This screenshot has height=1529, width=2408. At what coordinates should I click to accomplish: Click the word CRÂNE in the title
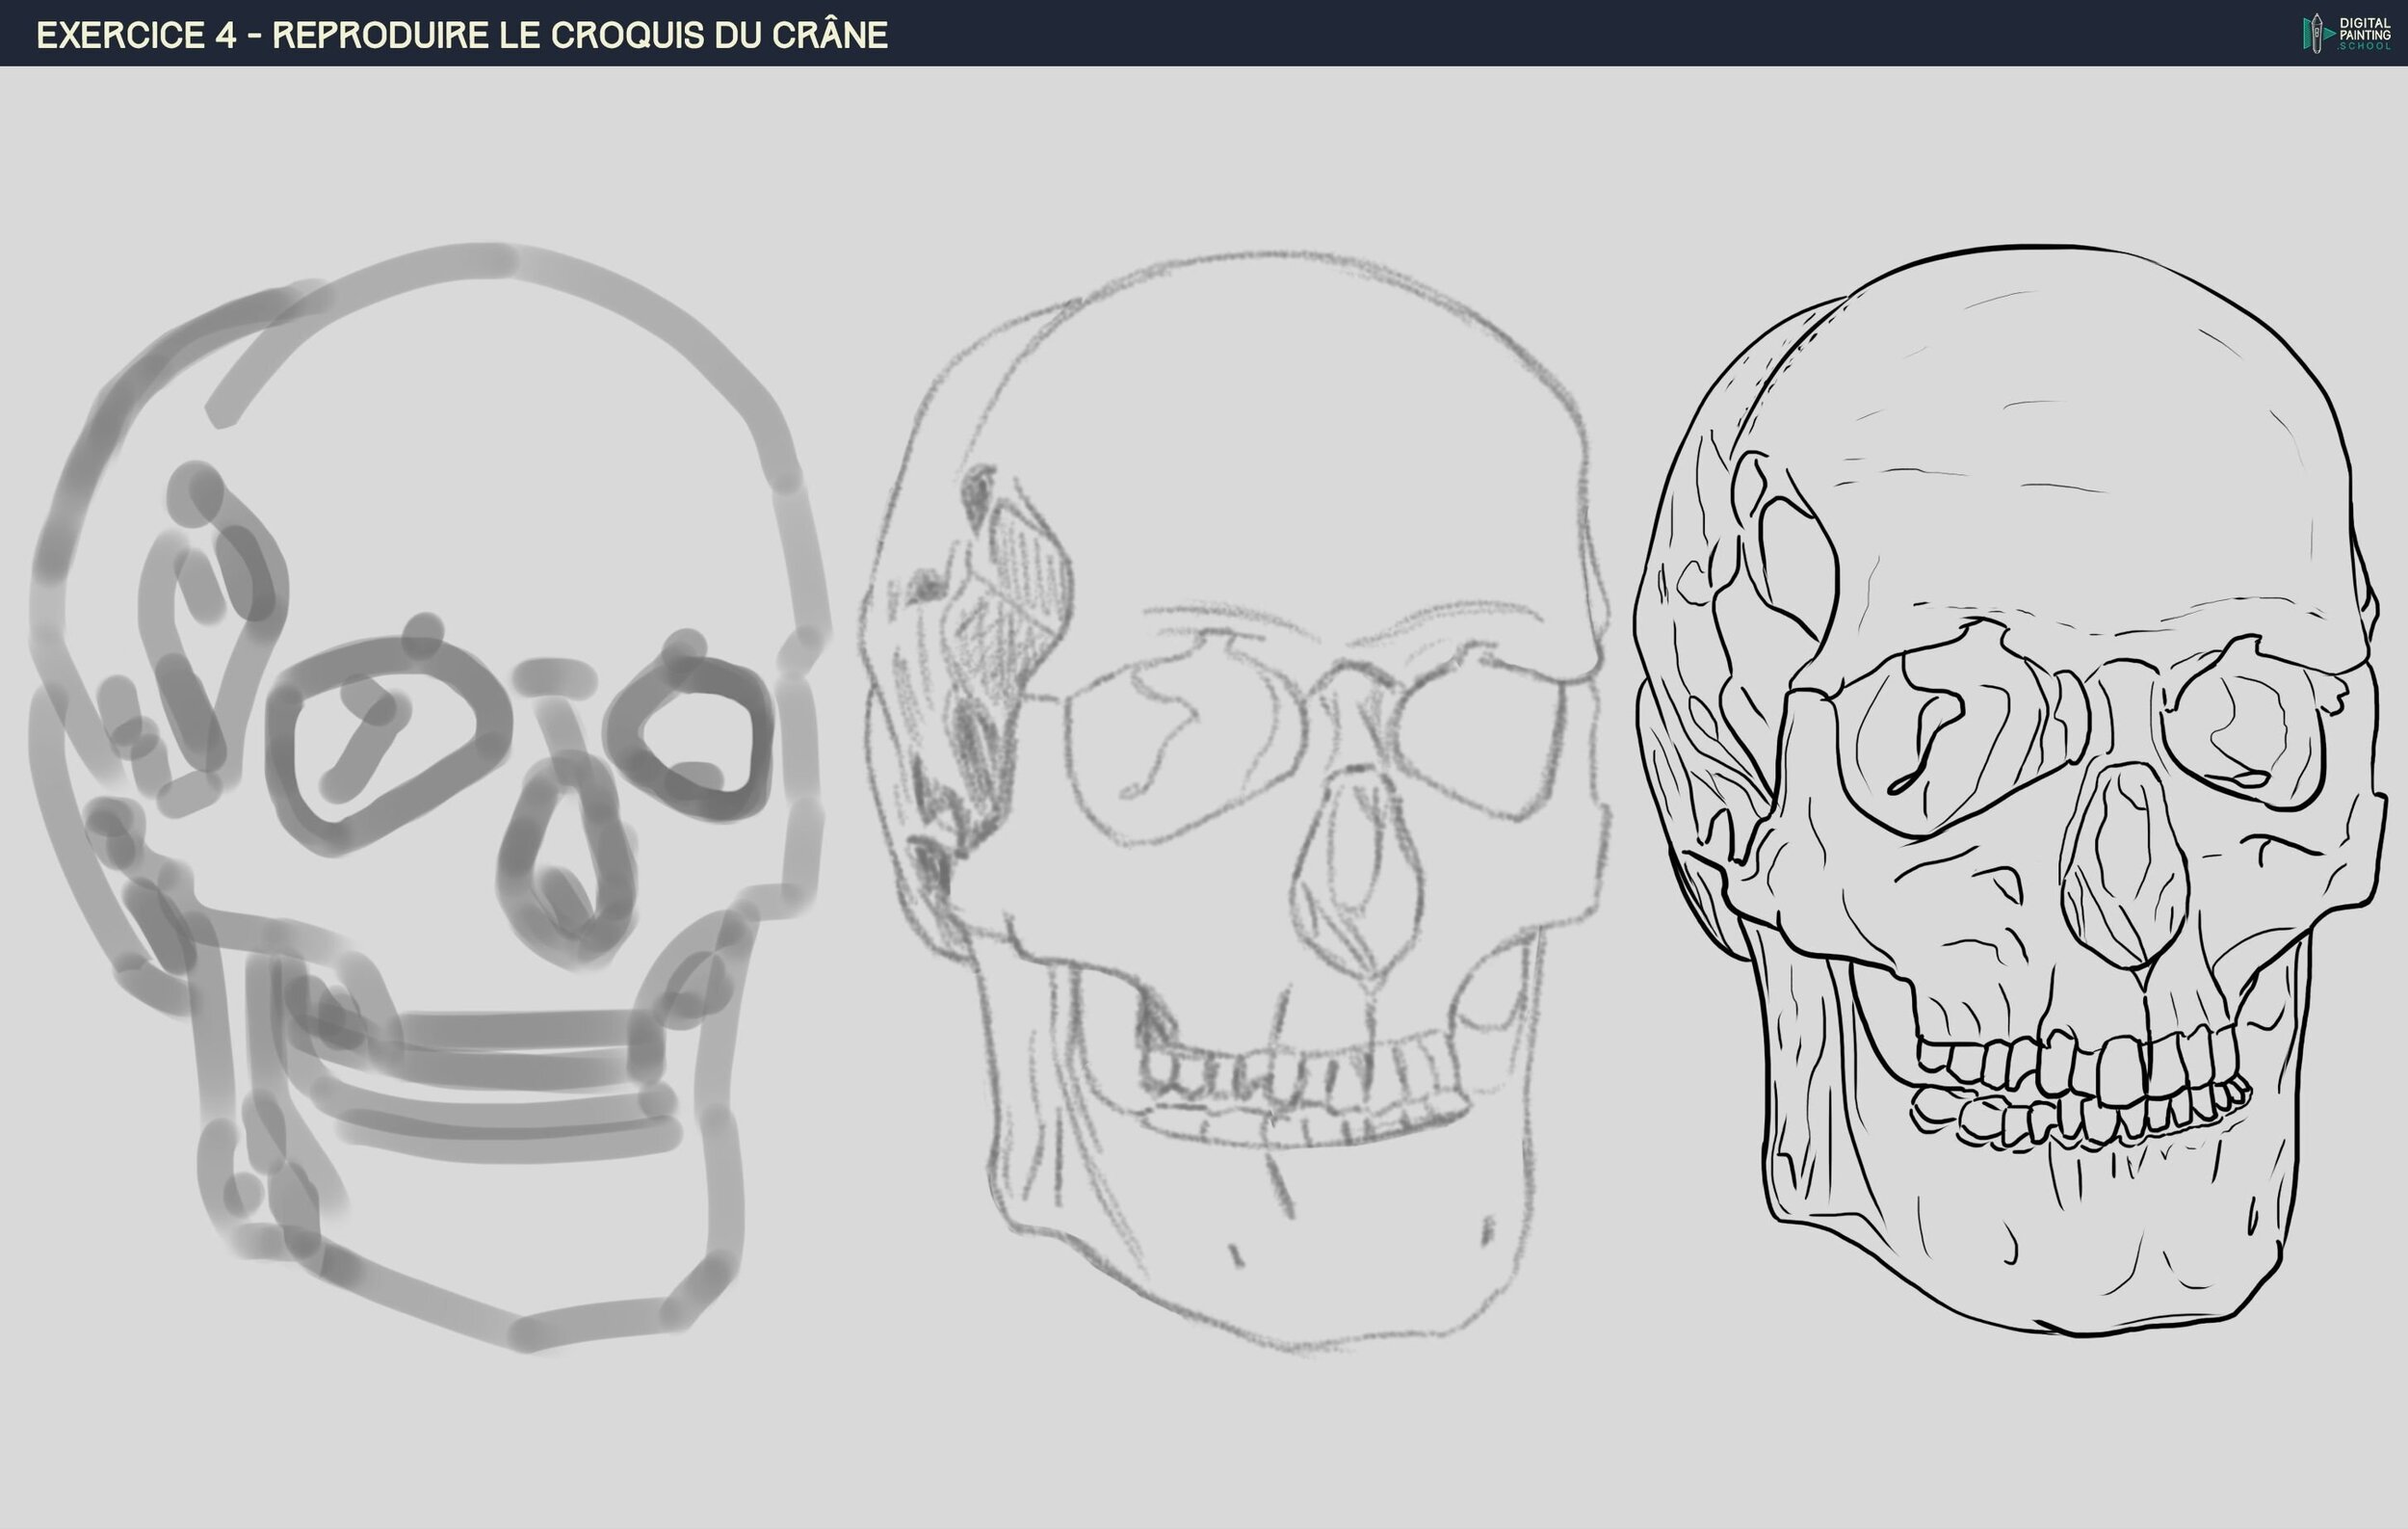pos(829,35)
